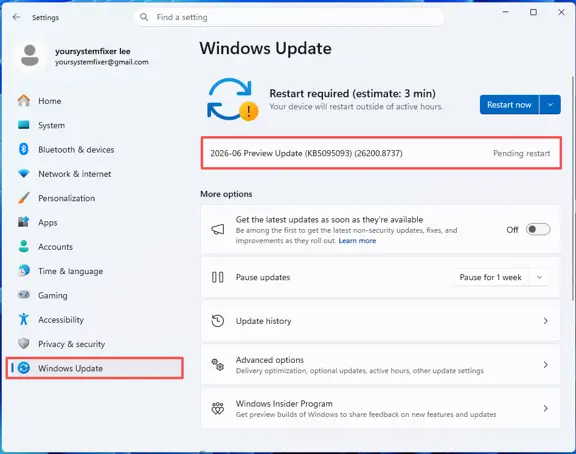Click the yoursystemfixer@gmail.com account email
The width and height of the screenshot is (576, 454).
click(x=102, y=62)
